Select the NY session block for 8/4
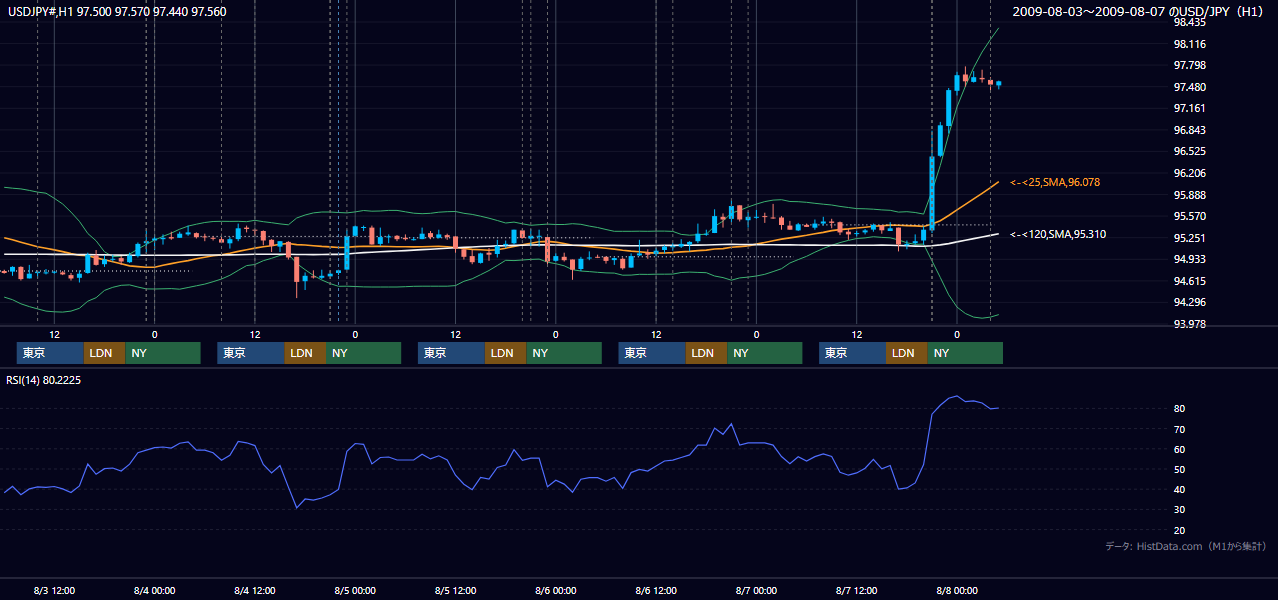The width and height of the screenshot is (1278, 600). click(x=363, y=353)
